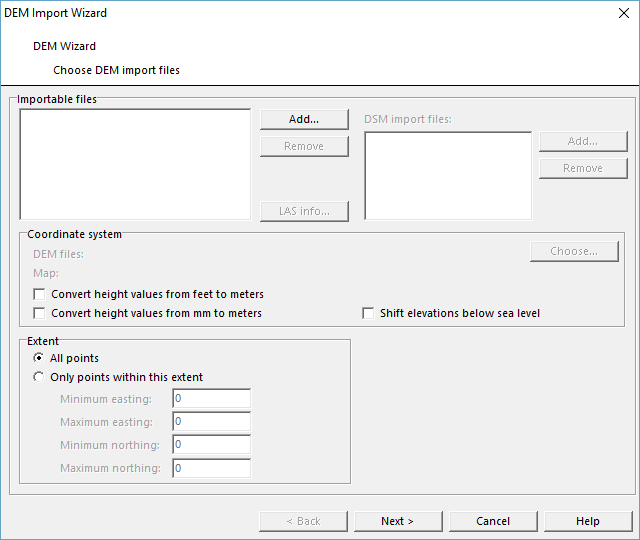Cancel the DEM Import Wizard
This screenshot has width=640, height=540.
coord(493,521)
